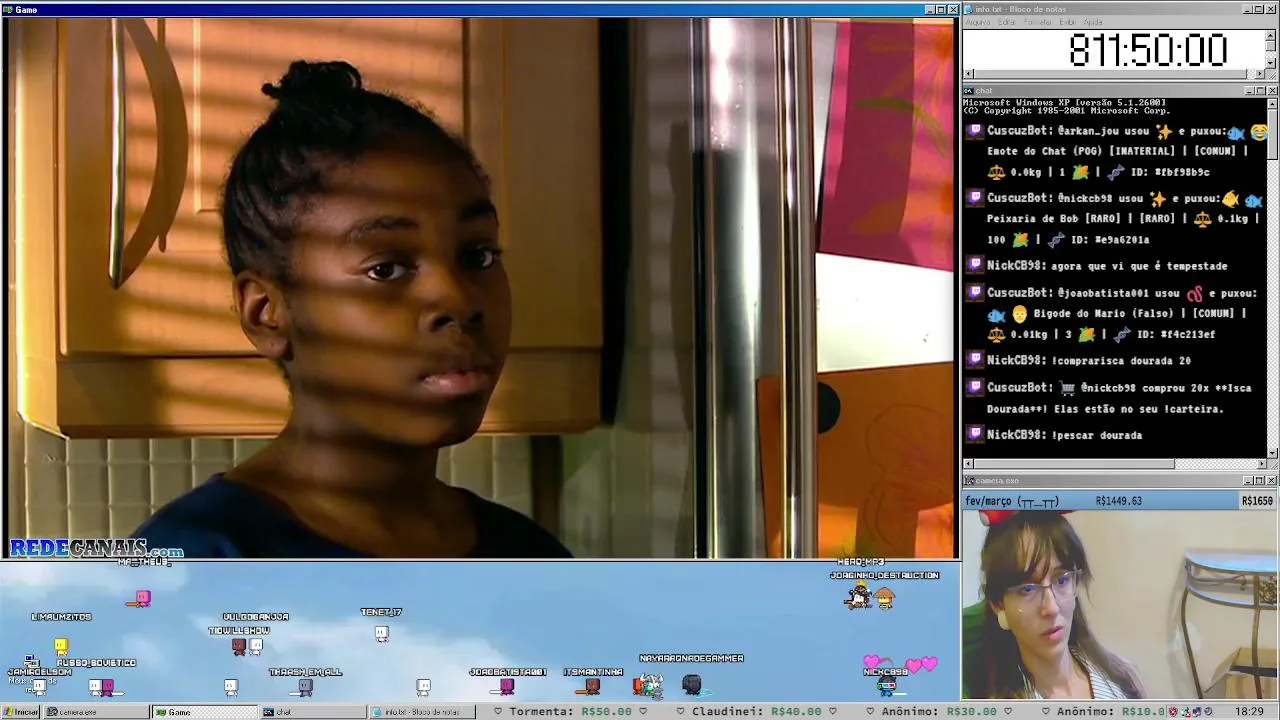Click Notepad horizontal scrollbar right arrow

tap(1260, 74)
